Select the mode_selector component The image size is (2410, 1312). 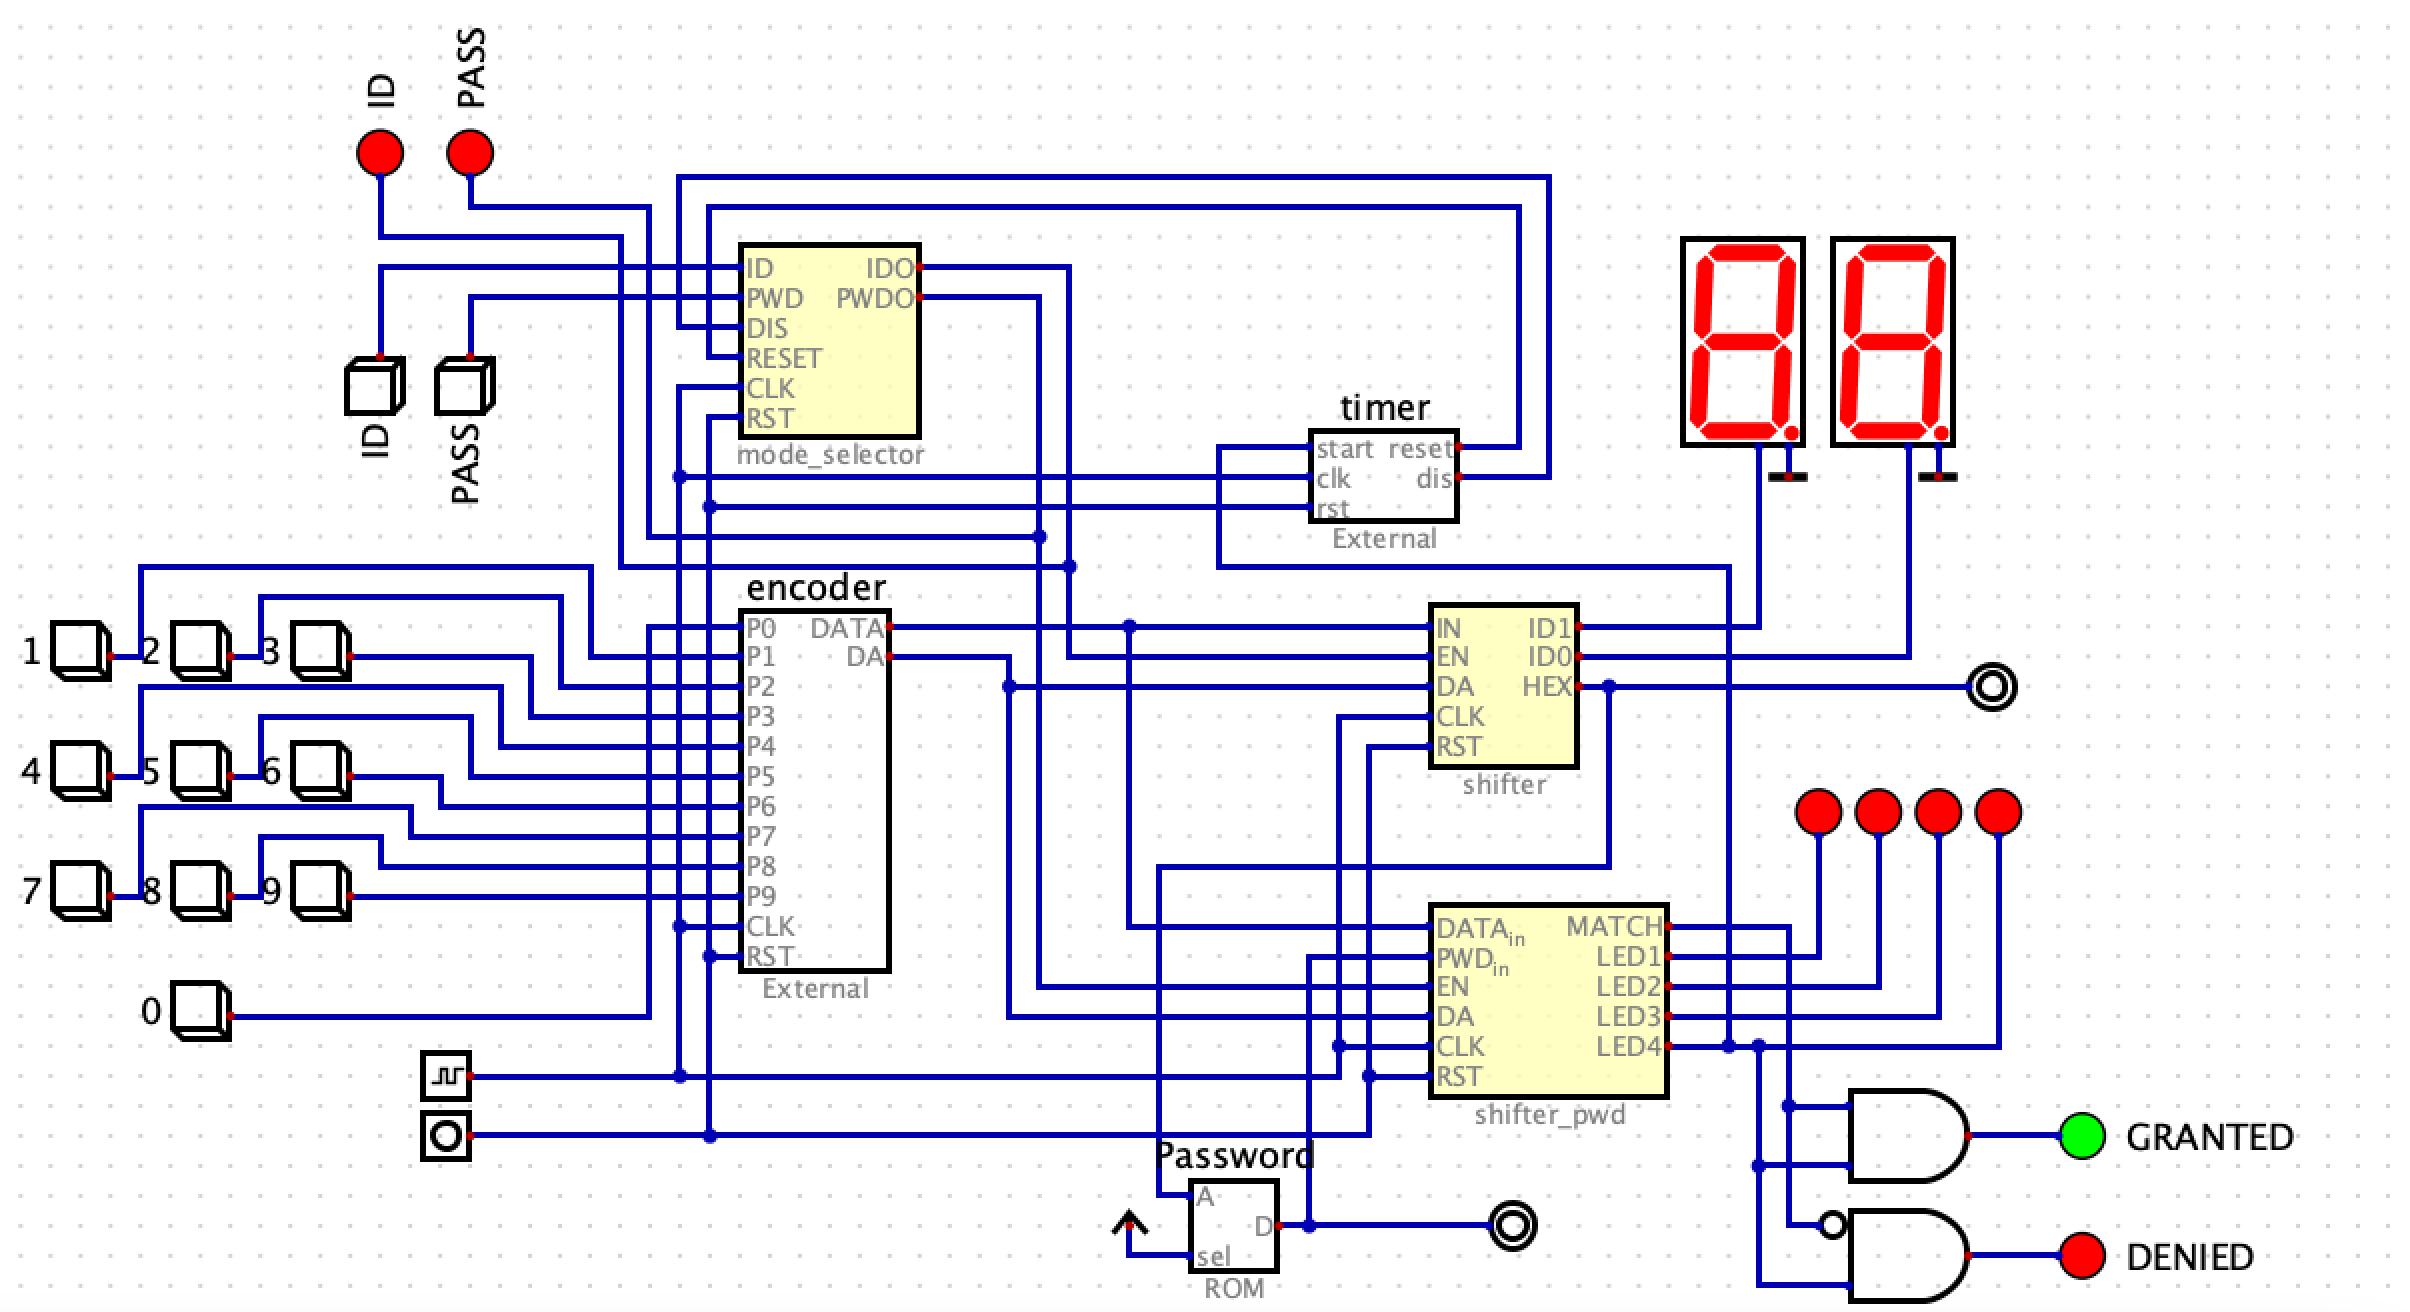click(830, 340)
